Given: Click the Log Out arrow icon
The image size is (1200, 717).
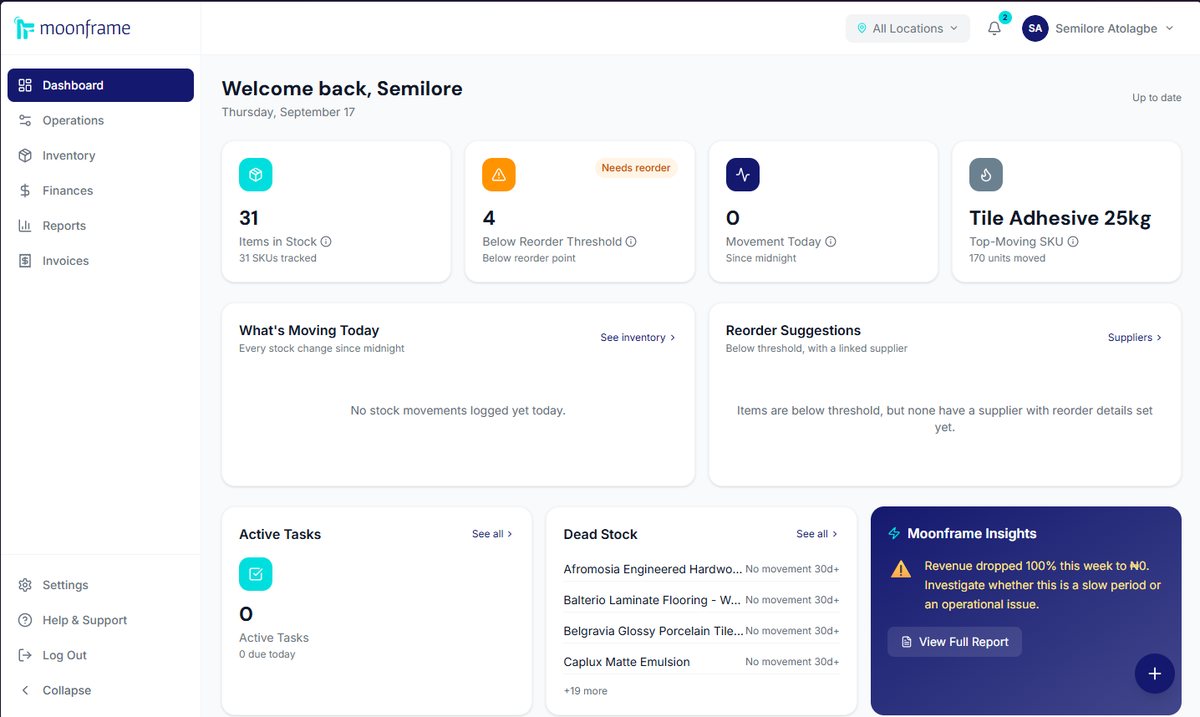Looking at the screenshot, I should tap(25, 655).
